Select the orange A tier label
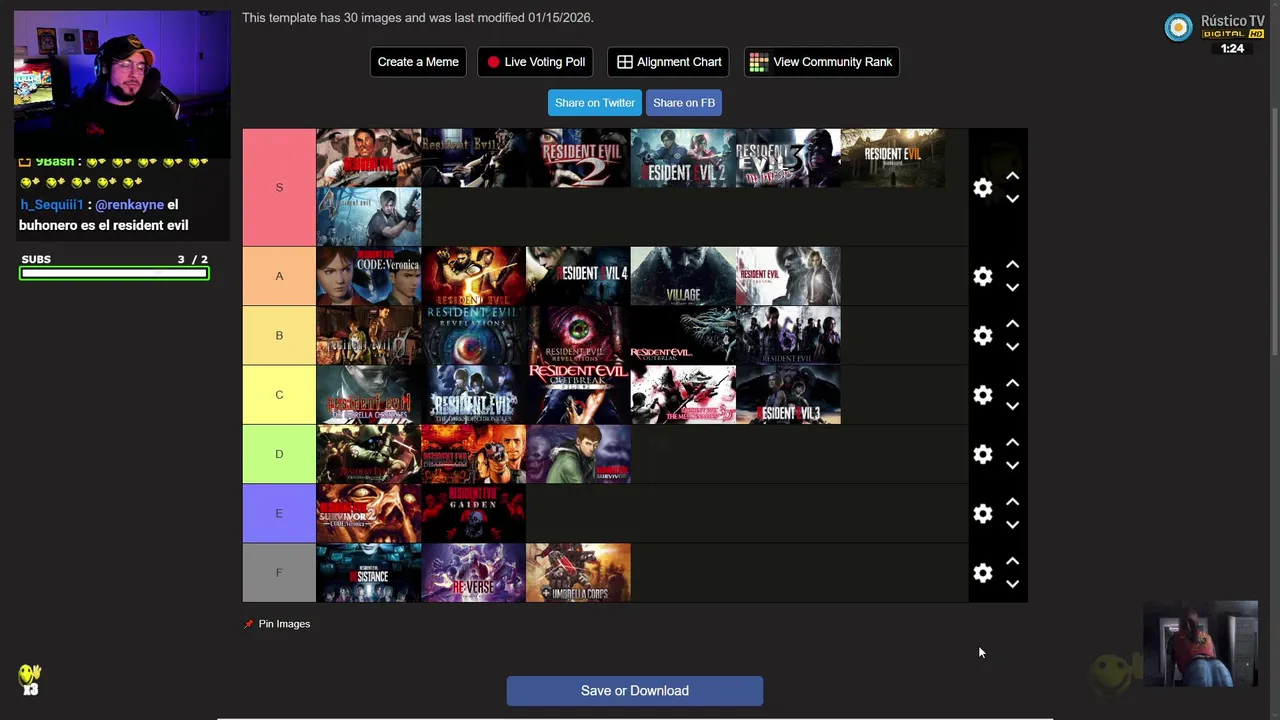The image size is (1280, 720). click(279, 276)
